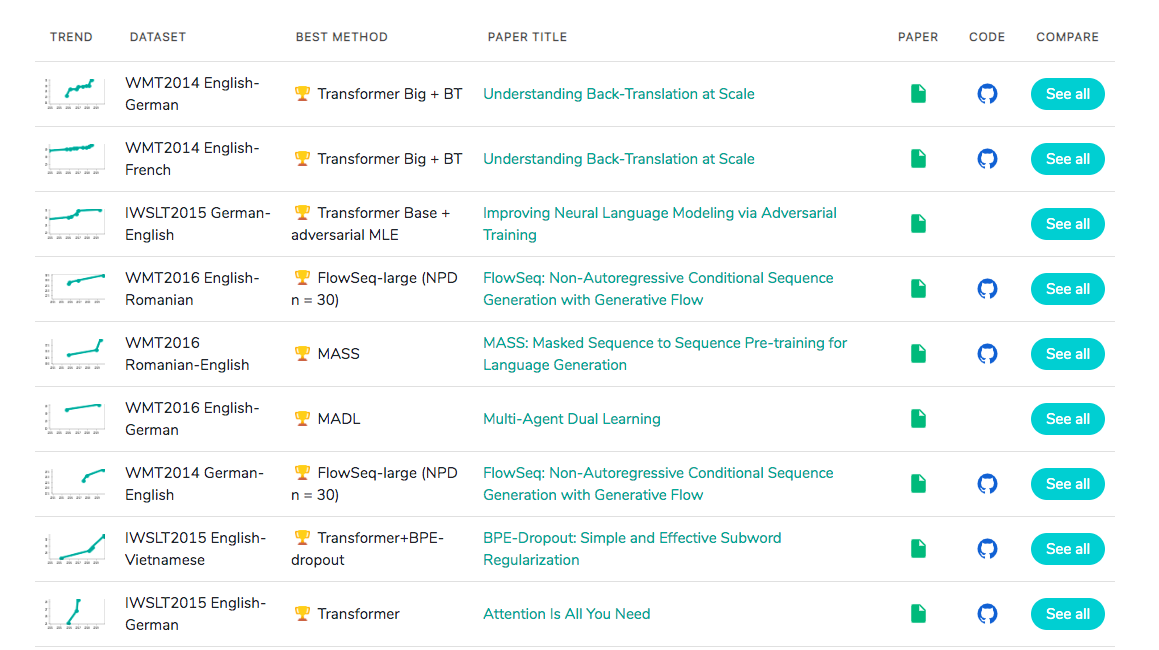Open Understanding Back-Translation at Scale for English-French
Image resolution: width=1159 pixels, height=650 pixels.
tap(618, 159)
